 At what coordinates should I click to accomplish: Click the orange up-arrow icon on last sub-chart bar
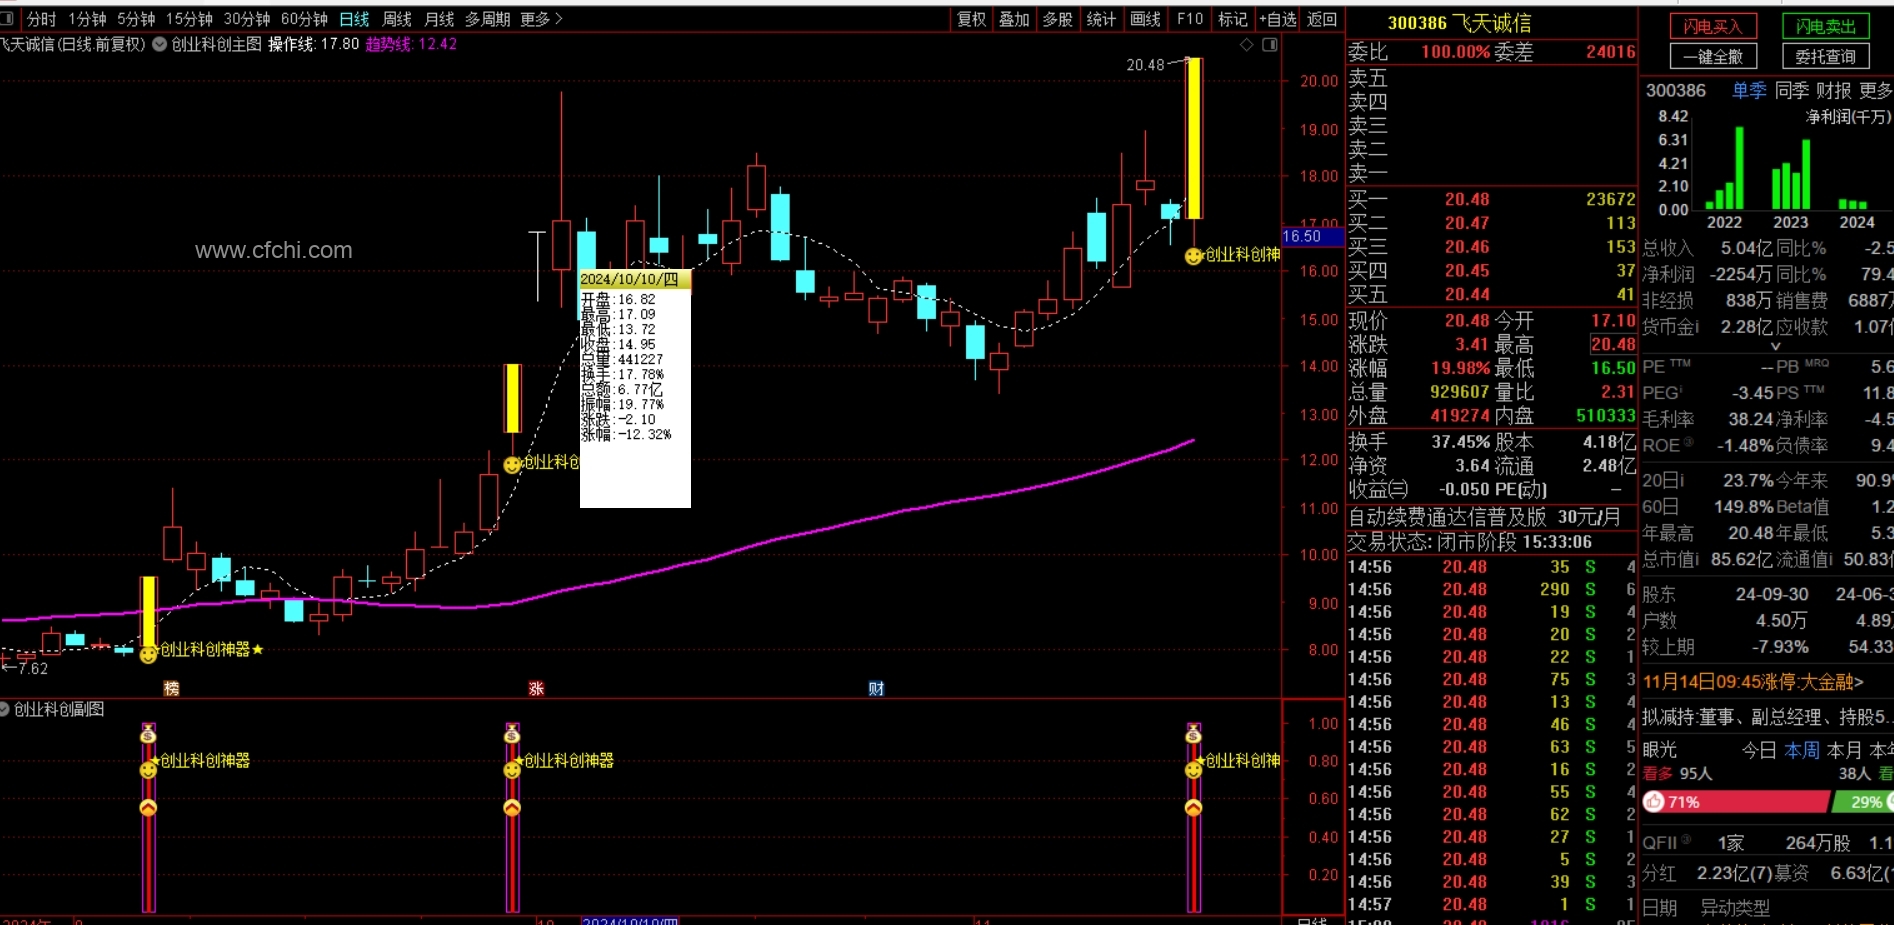click(1193, 807)
